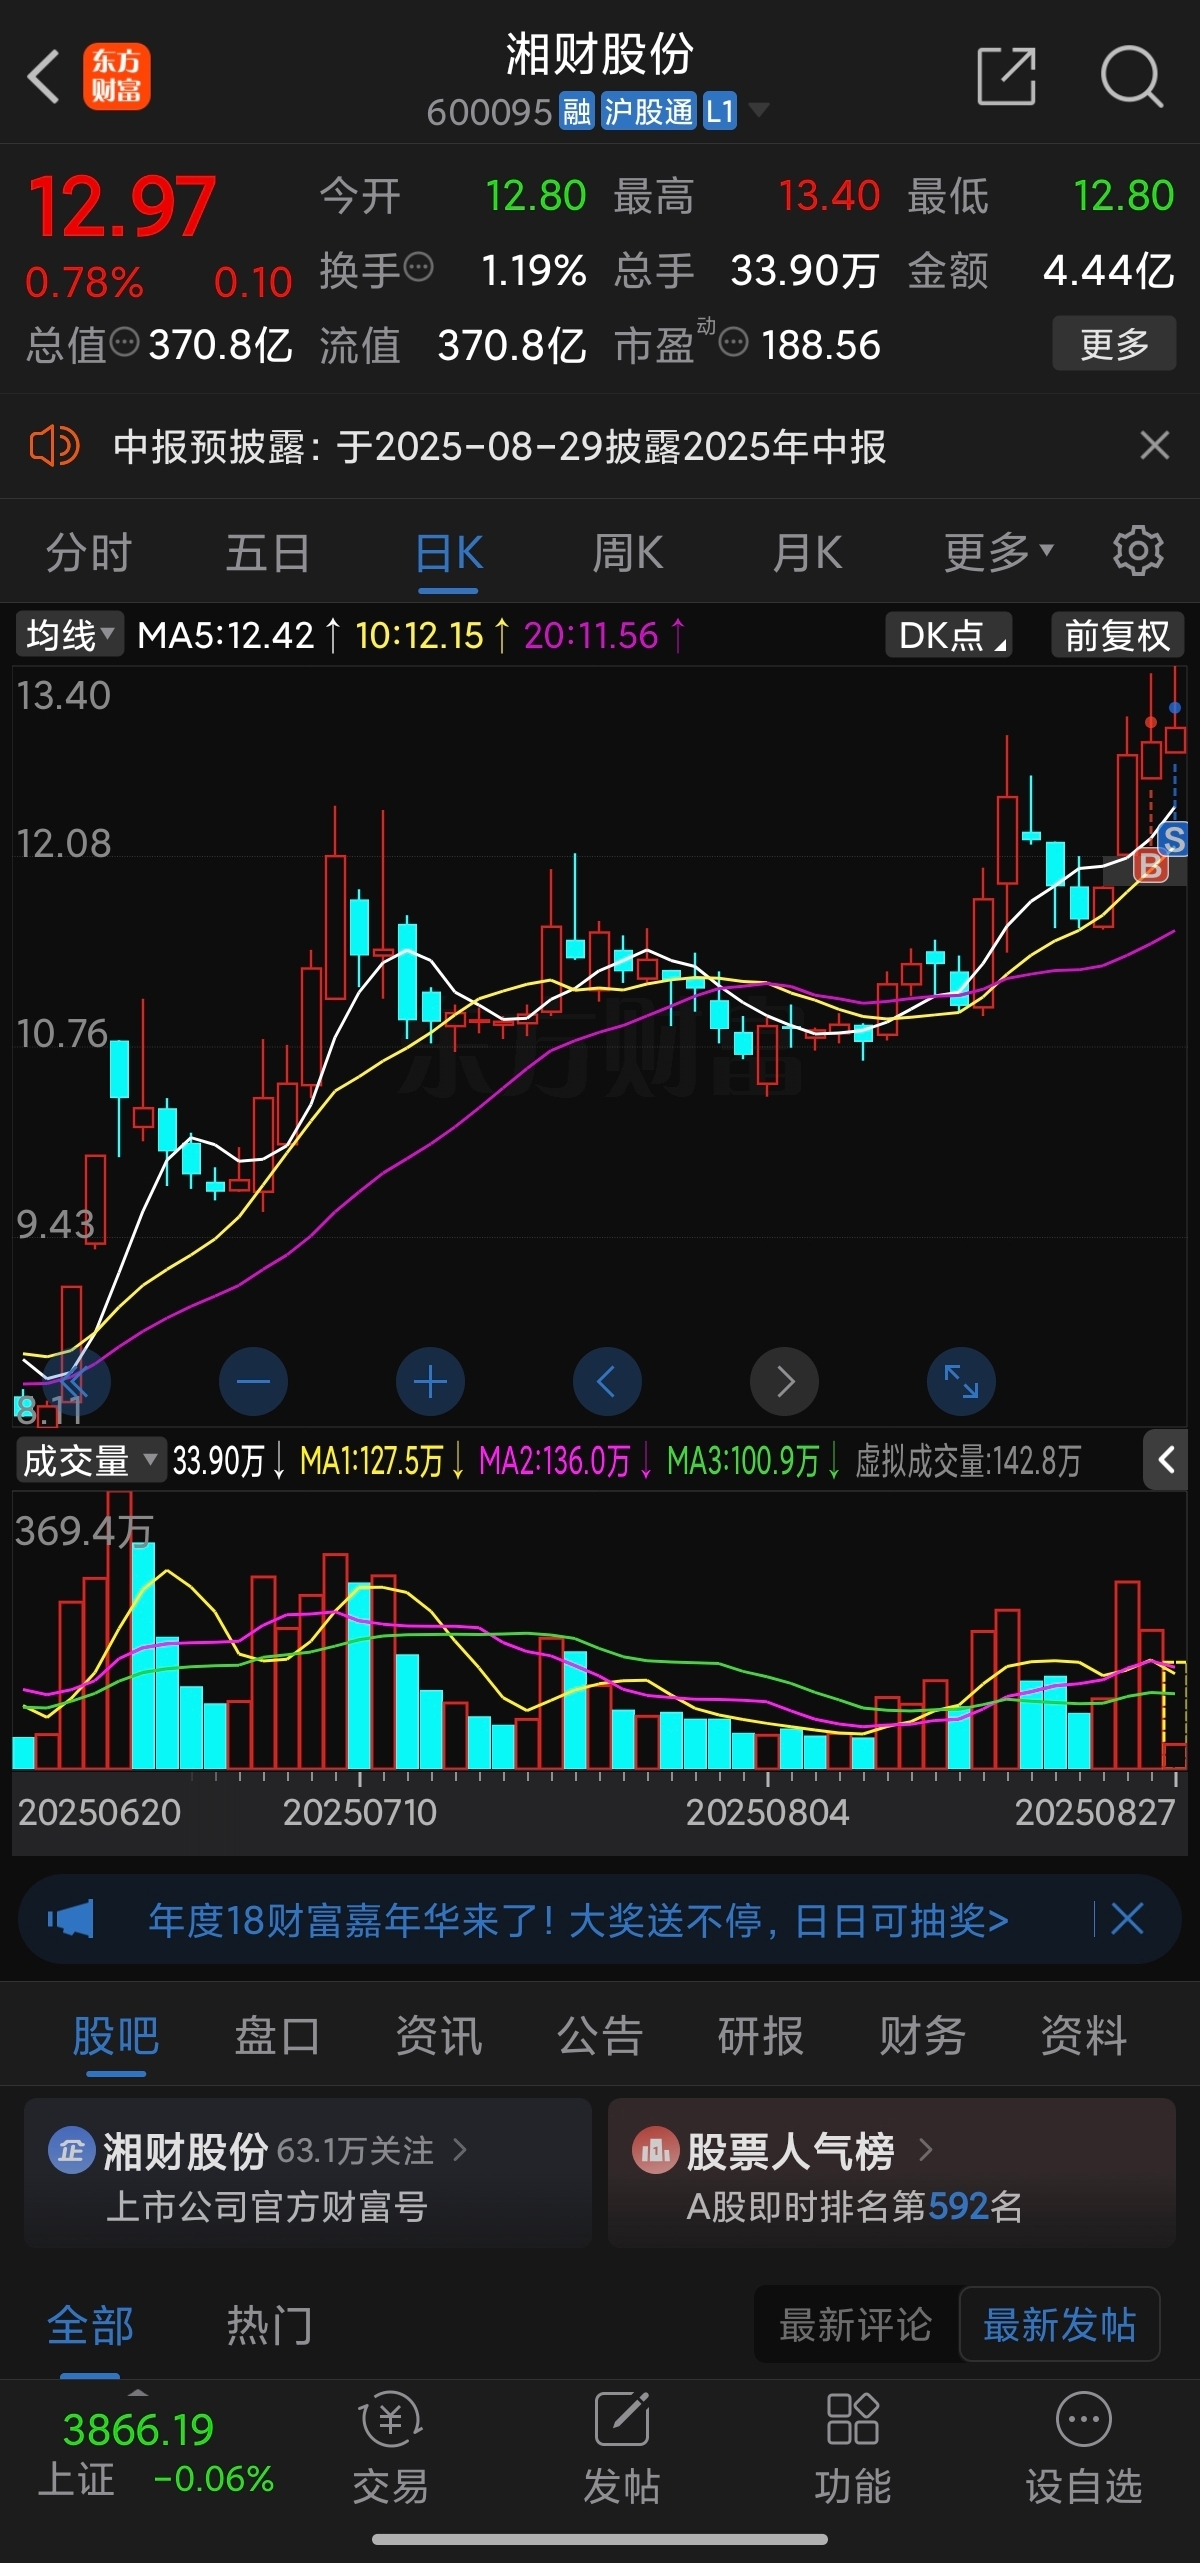1200x2563 pixels.
Task: Tap the S sell signal marker
Action: pyautogui.click(x=1174, y=839)
